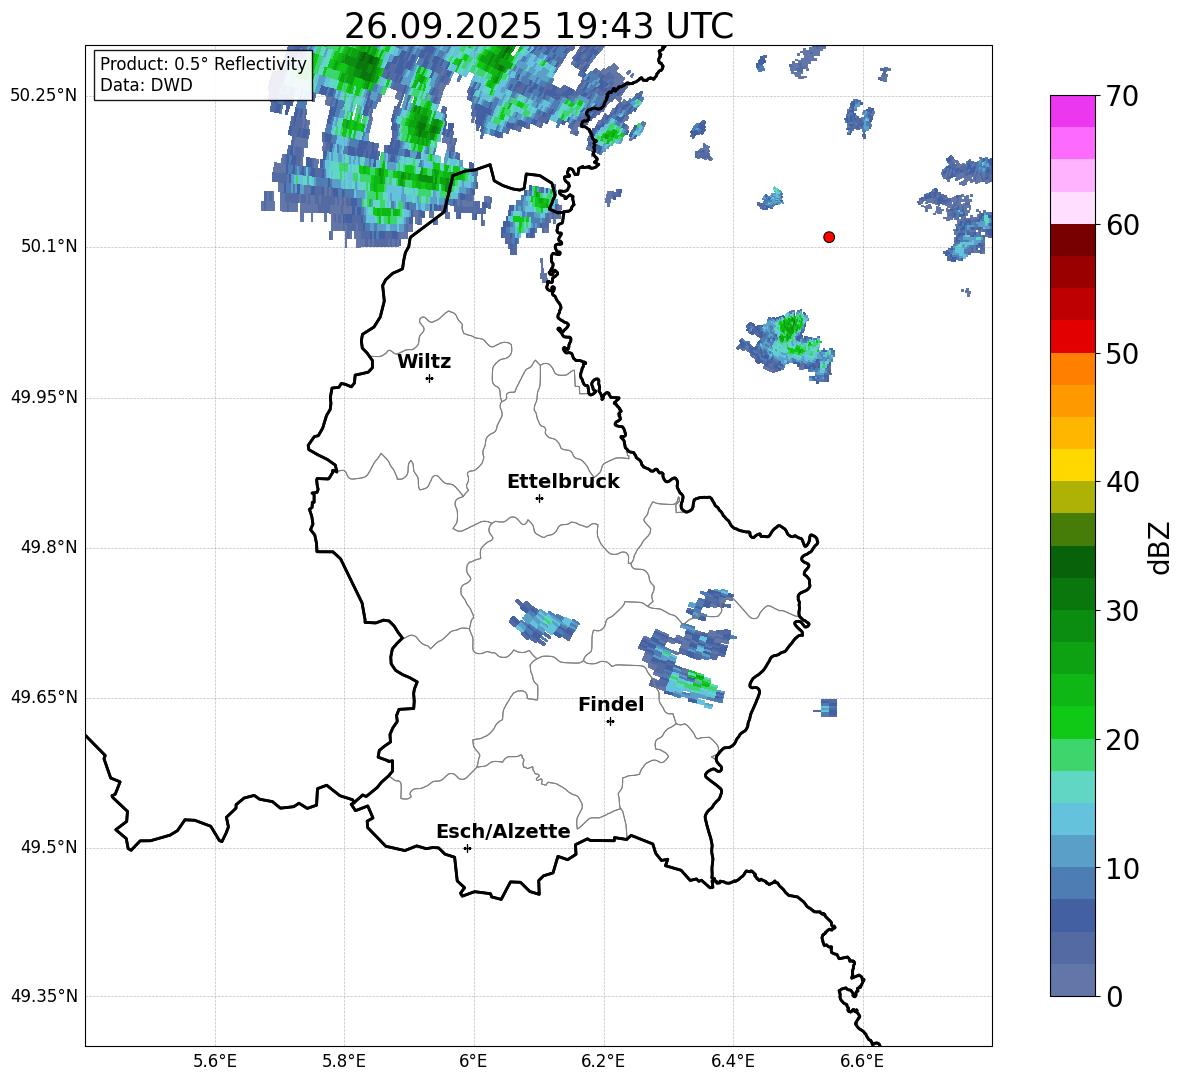Click the Ettelbruck cross marker

point(539,498)
